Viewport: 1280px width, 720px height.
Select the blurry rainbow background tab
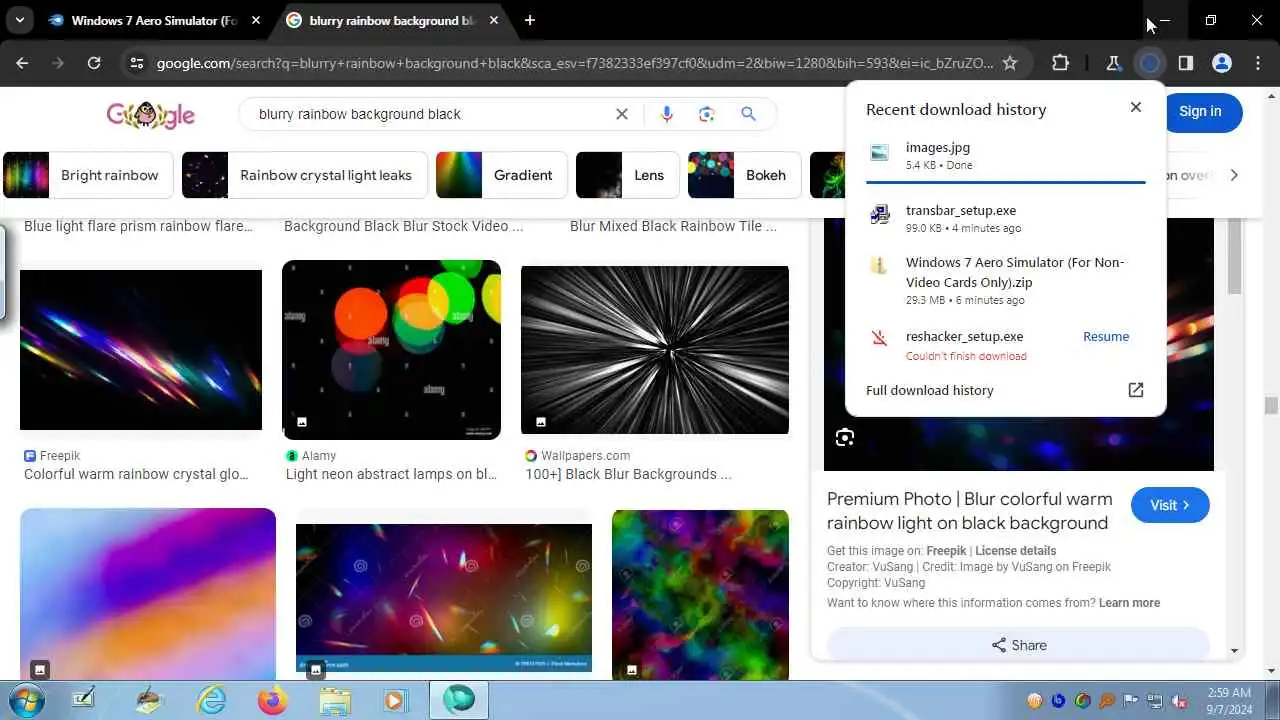(394, 20)
